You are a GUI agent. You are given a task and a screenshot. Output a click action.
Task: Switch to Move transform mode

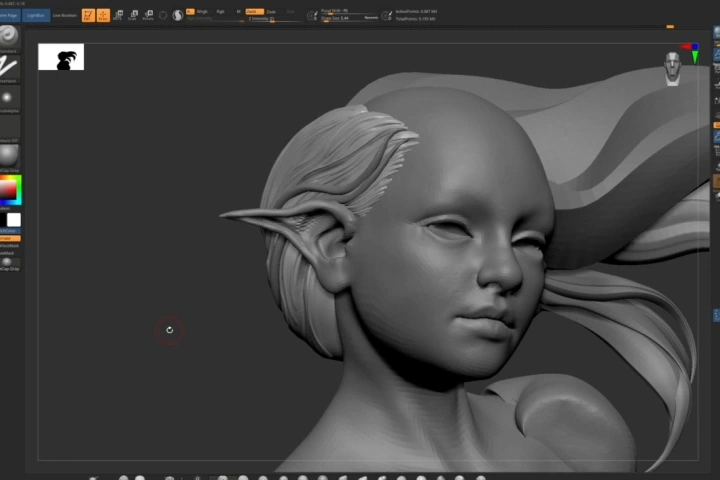[x=118, y=15]
